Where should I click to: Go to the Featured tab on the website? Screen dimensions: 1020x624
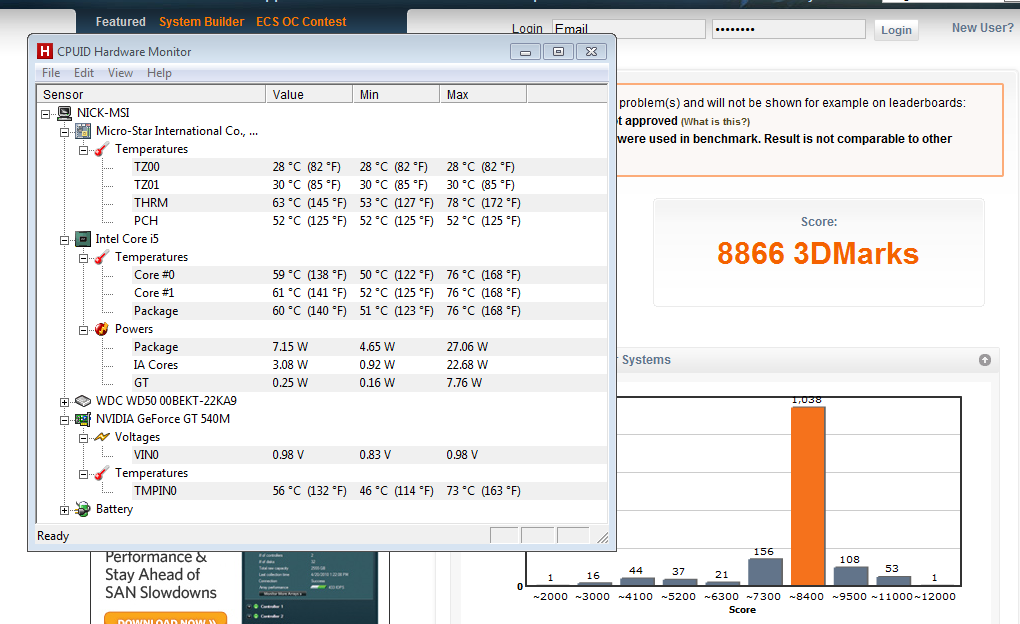120,21
